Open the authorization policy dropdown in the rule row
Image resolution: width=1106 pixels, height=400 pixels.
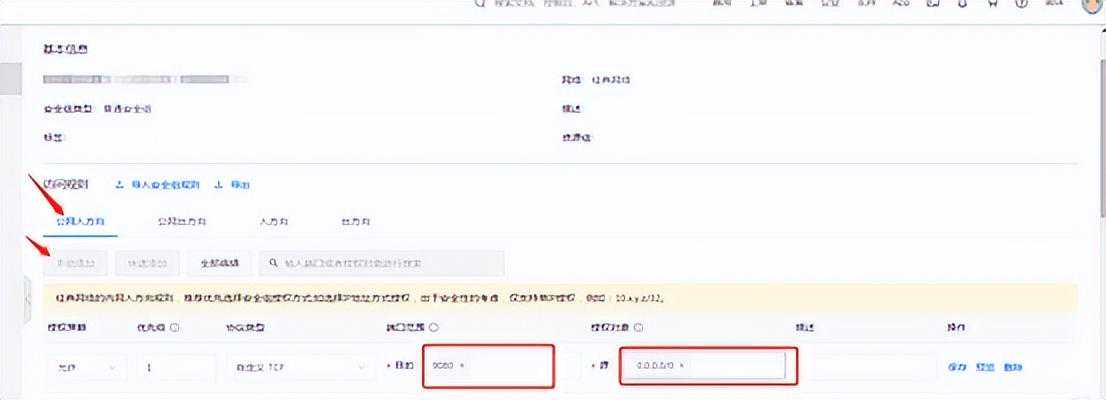tap(84, 367)
